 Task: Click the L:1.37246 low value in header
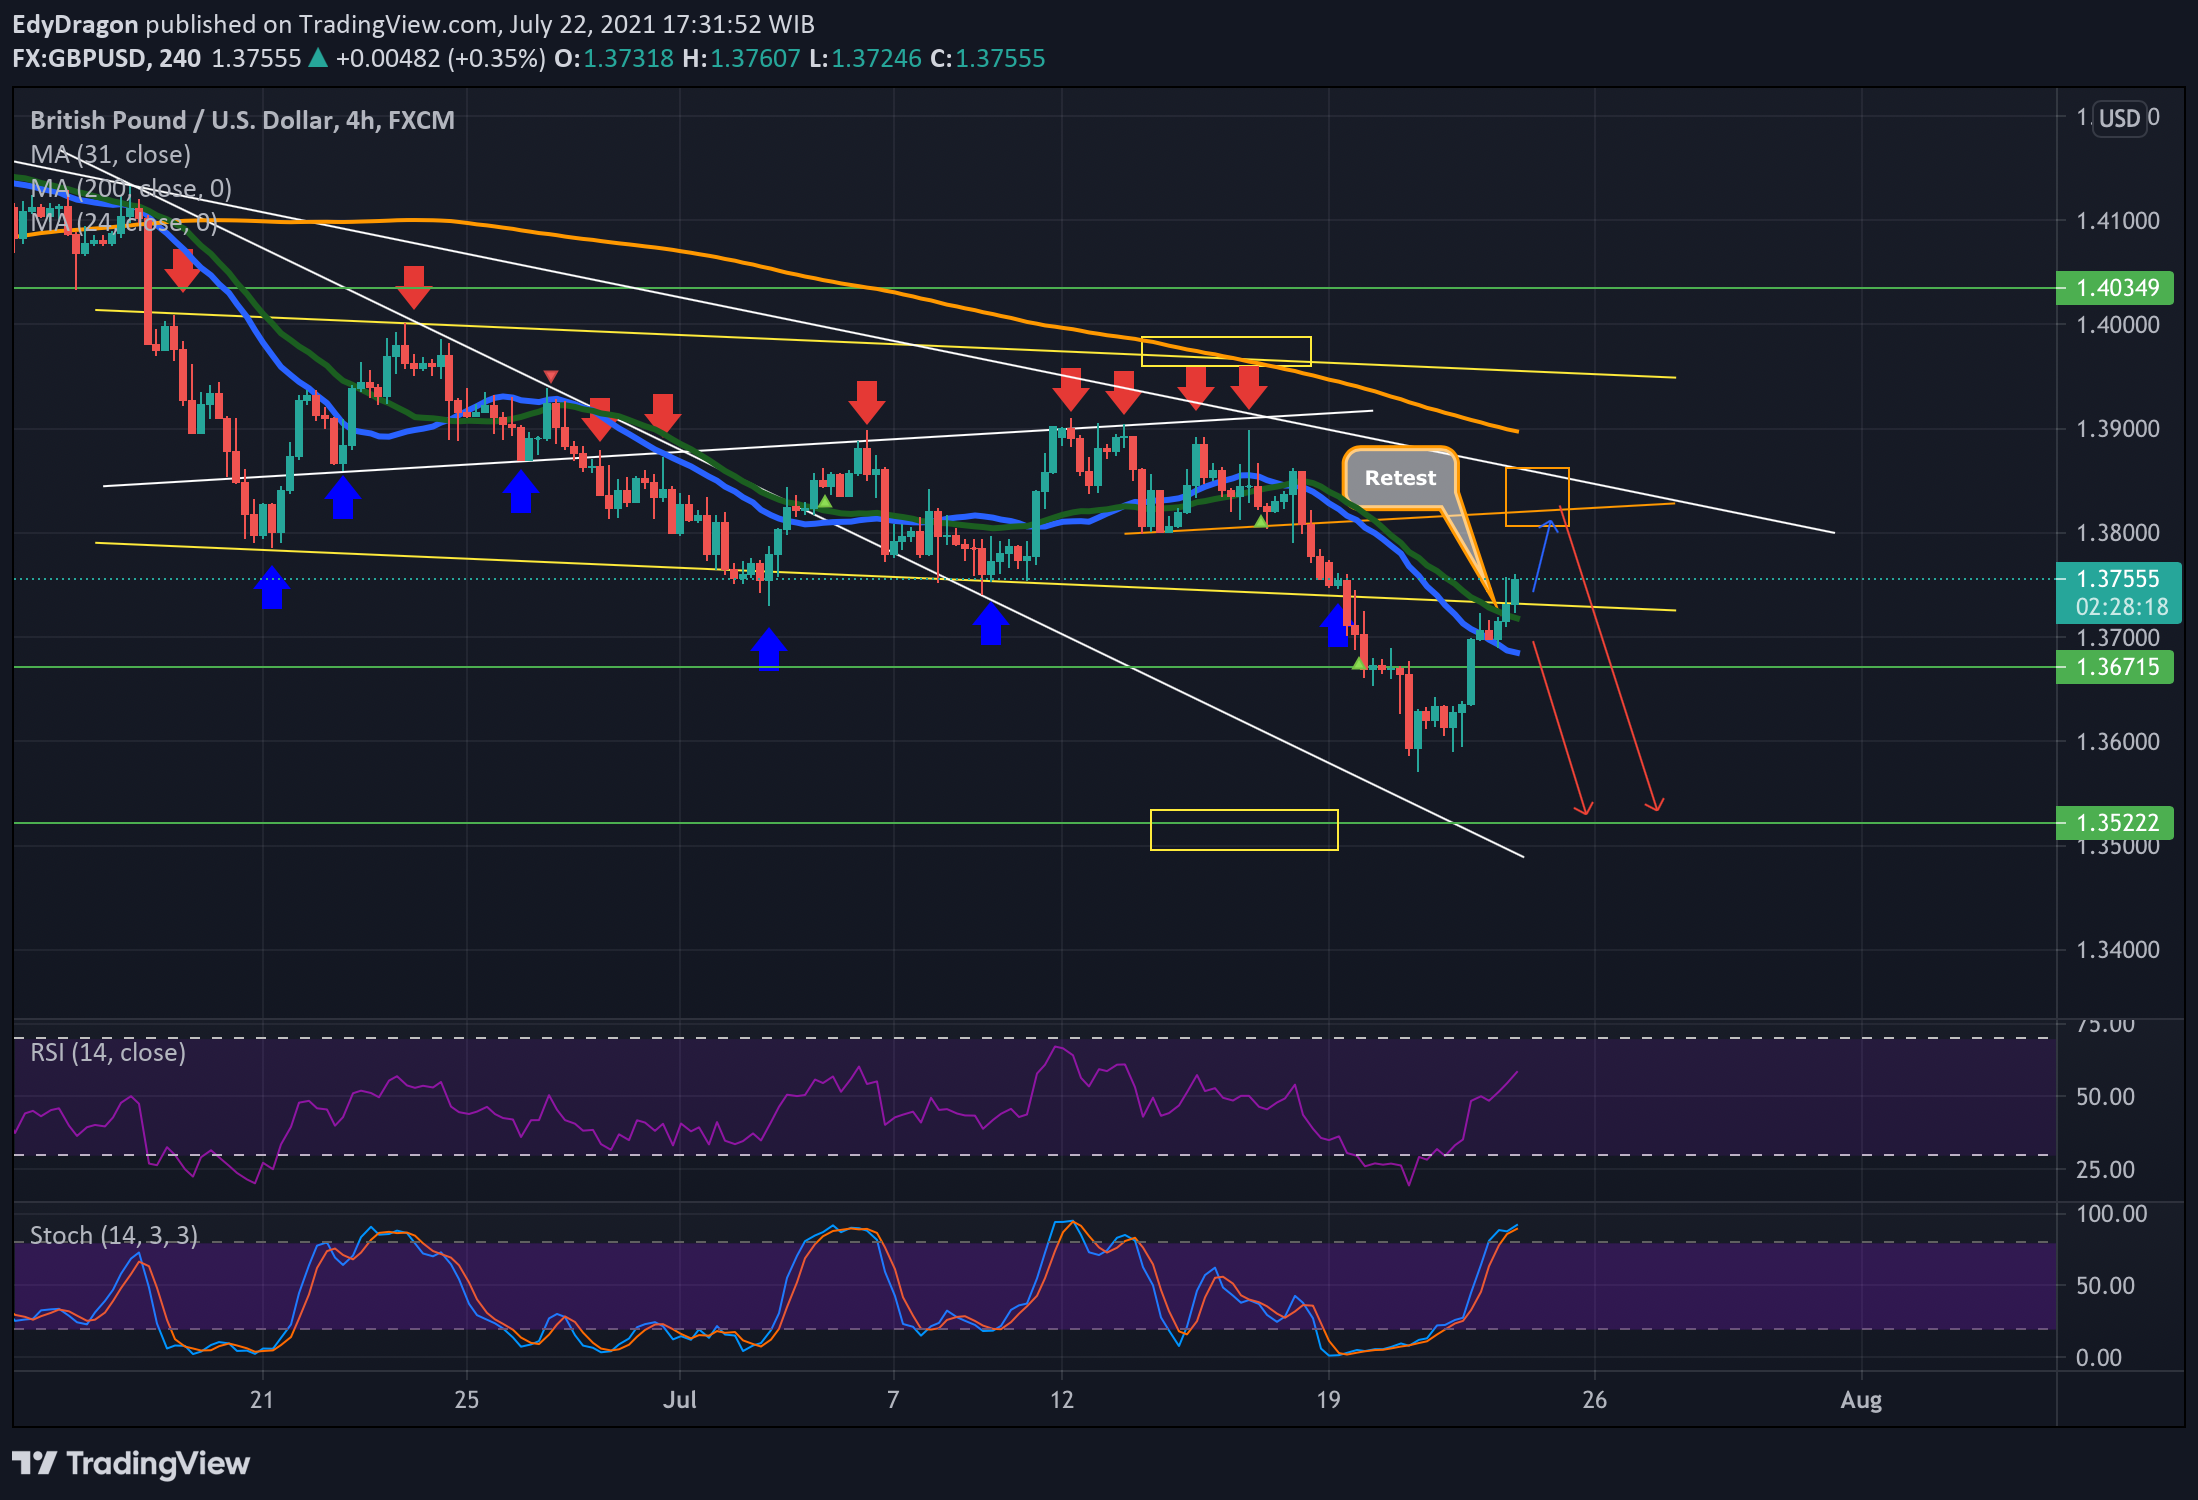(x=865, y=58)
